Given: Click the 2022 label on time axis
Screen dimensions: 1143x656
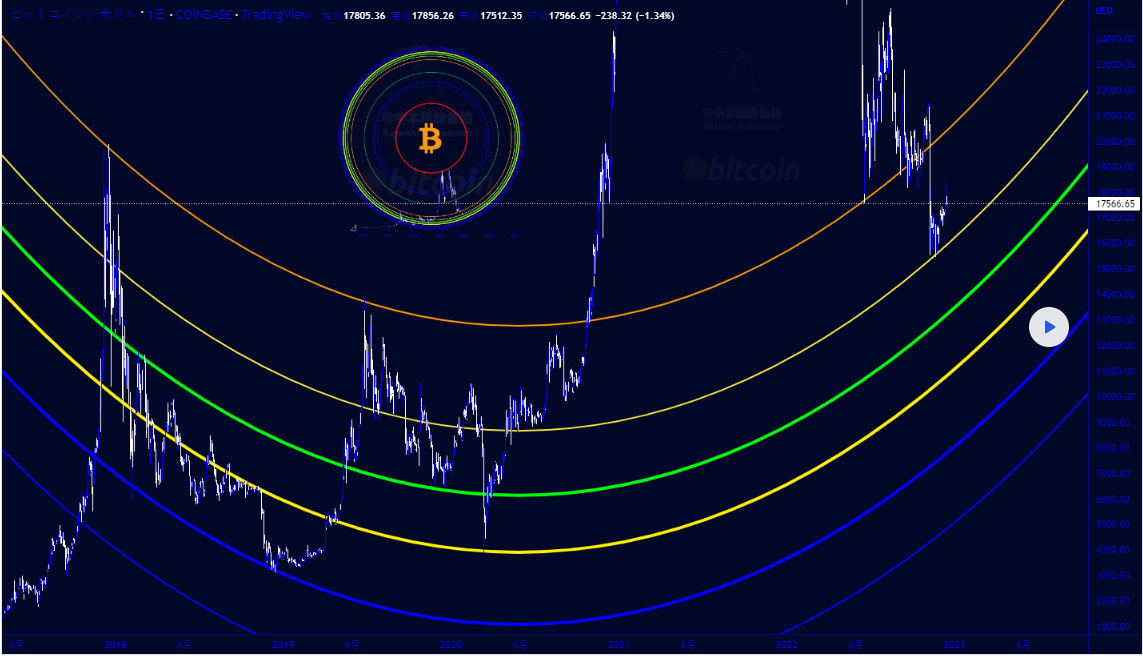Looking at the screenshot, I should click(787, 645).
